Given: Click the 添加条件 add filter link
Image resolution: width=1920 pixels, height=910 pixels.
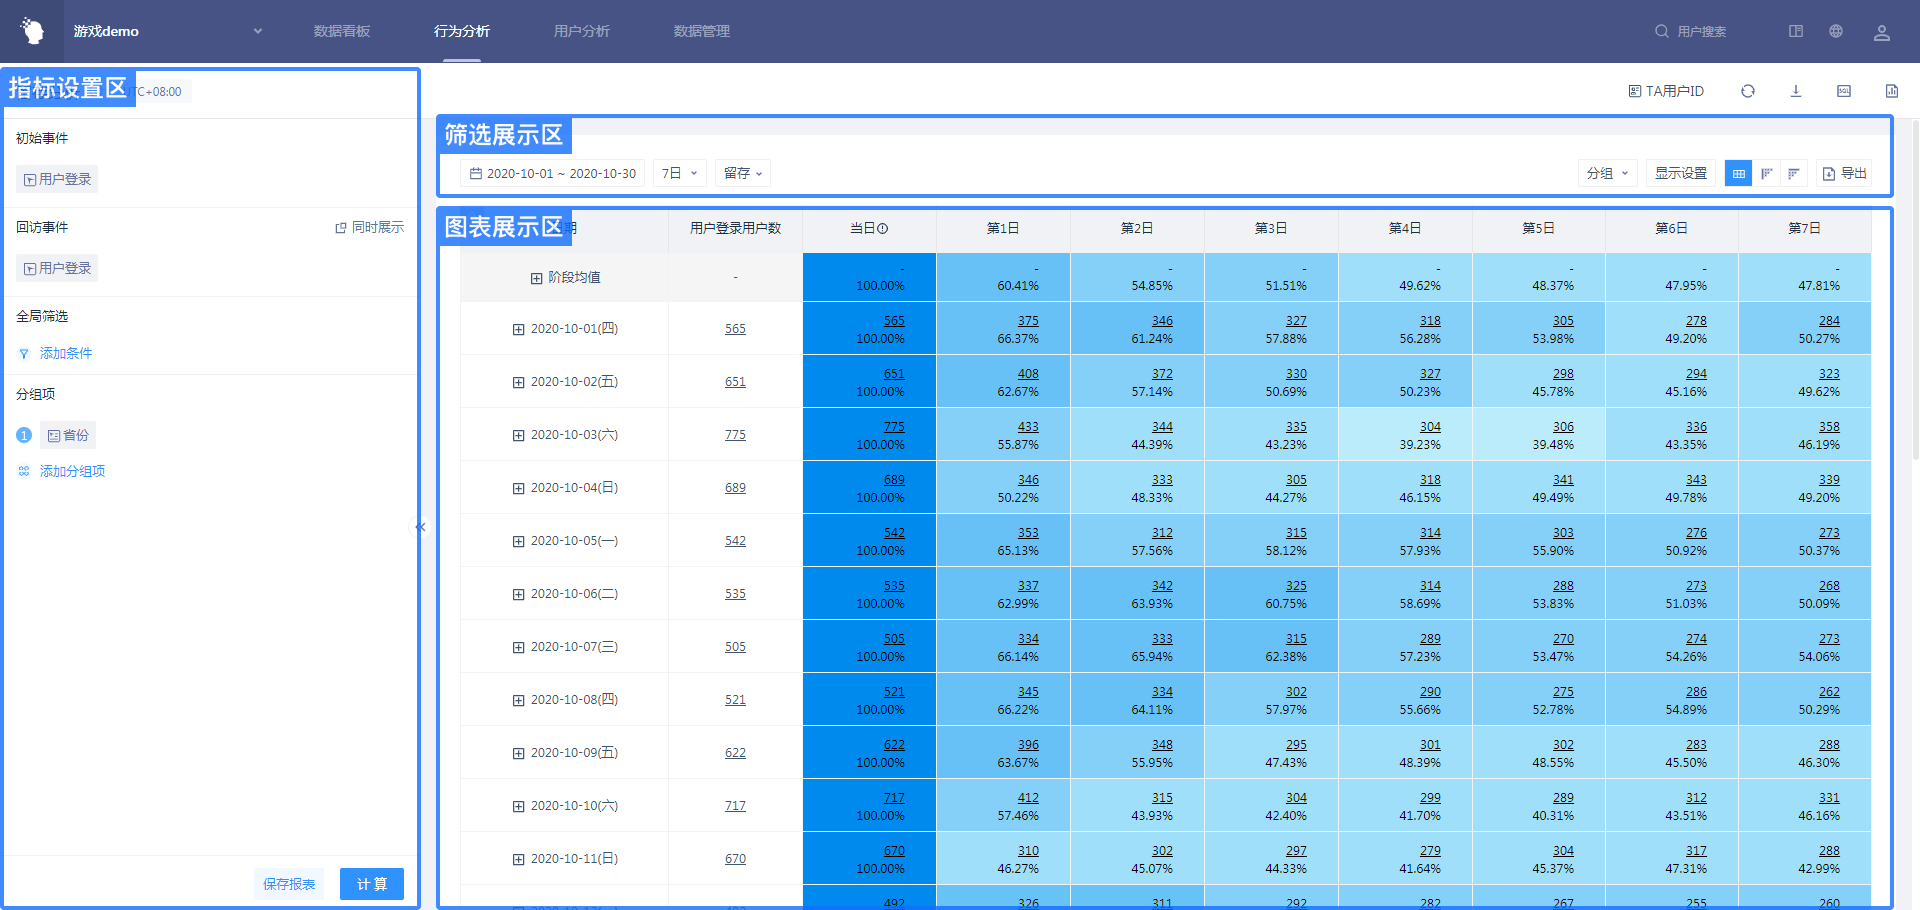Looking at the screenshot, I should tap(65, 354).
